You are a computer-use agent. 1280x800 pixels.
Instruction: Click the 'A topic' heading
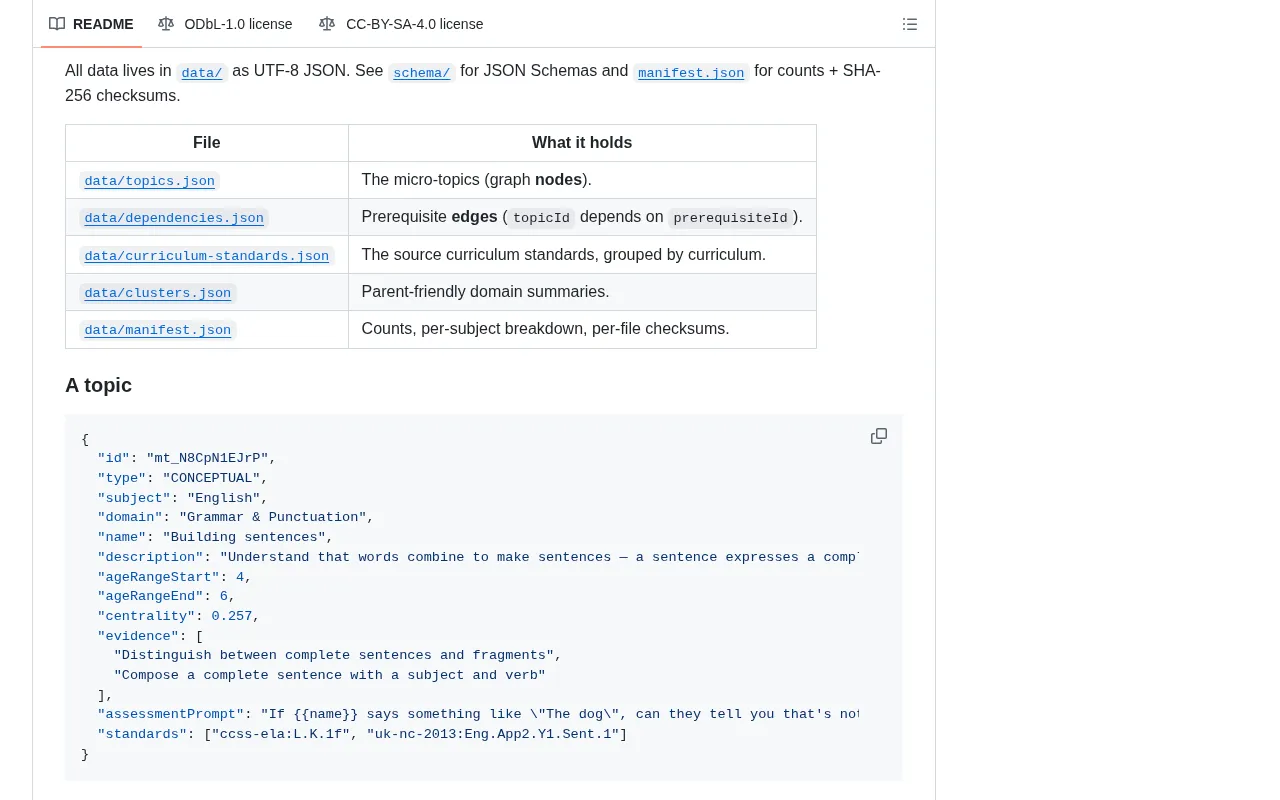click(x=98, y=385)
